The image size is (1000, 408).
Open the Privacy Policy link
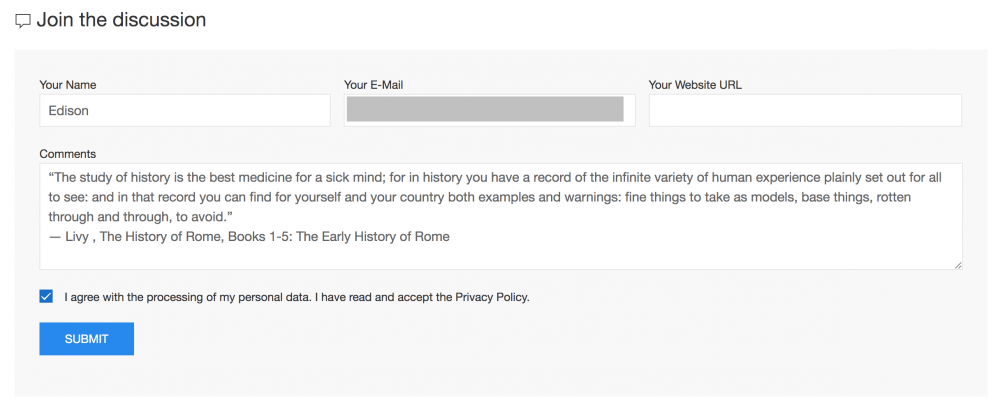point(491,297)
